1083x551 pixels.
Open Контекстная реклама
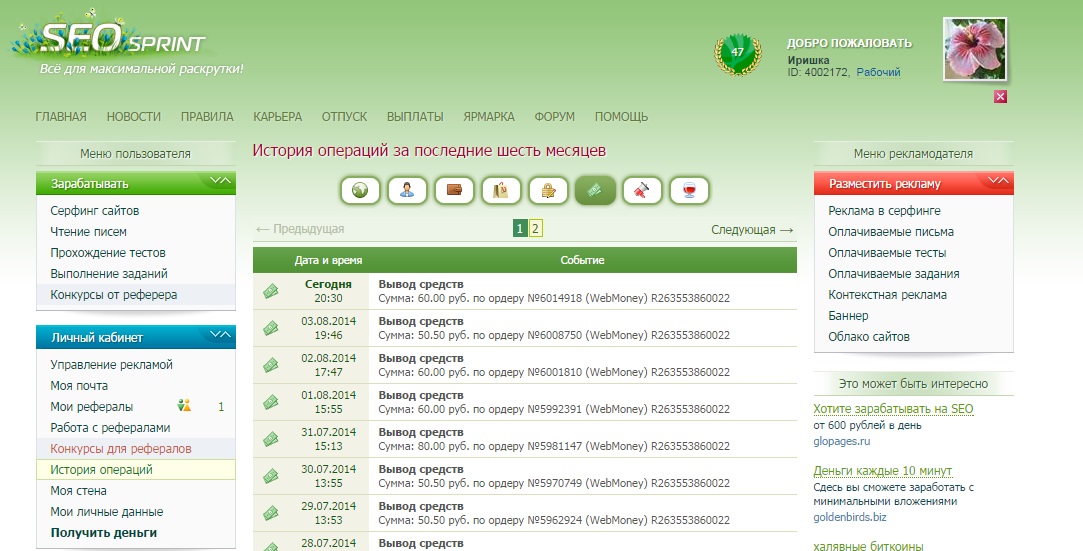tap(888, 295)
